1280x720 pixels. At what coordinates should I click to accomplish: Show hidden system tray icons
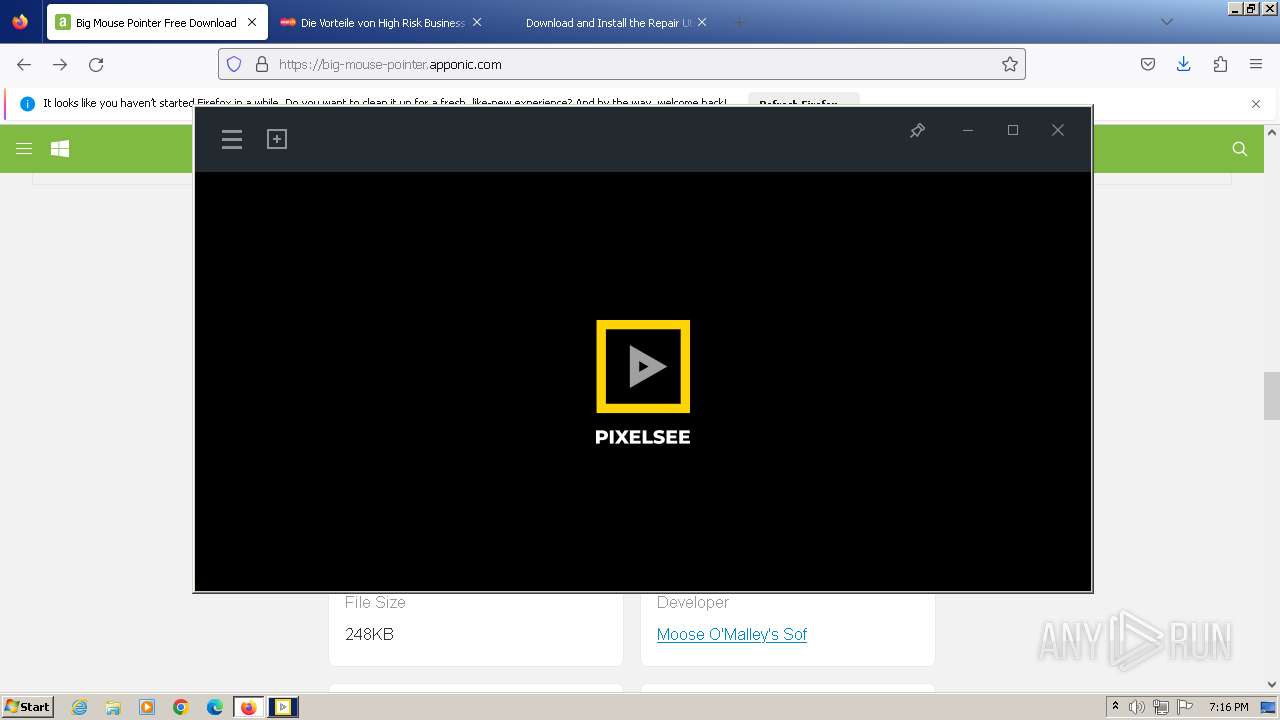tap(1115, 707)
